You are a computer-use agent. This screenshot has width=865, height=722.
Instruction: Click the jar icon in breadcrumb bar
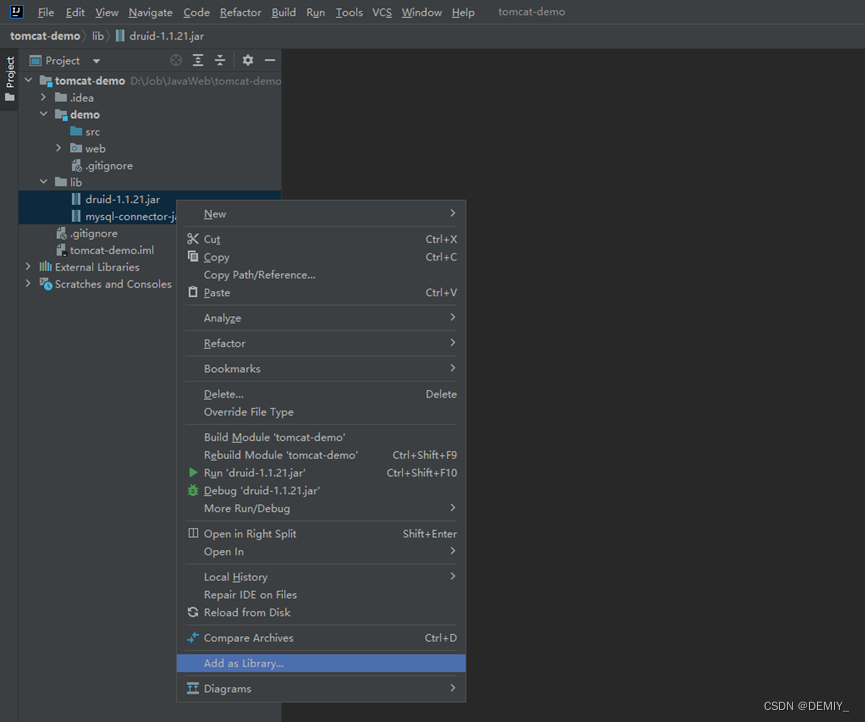(120, 36)
